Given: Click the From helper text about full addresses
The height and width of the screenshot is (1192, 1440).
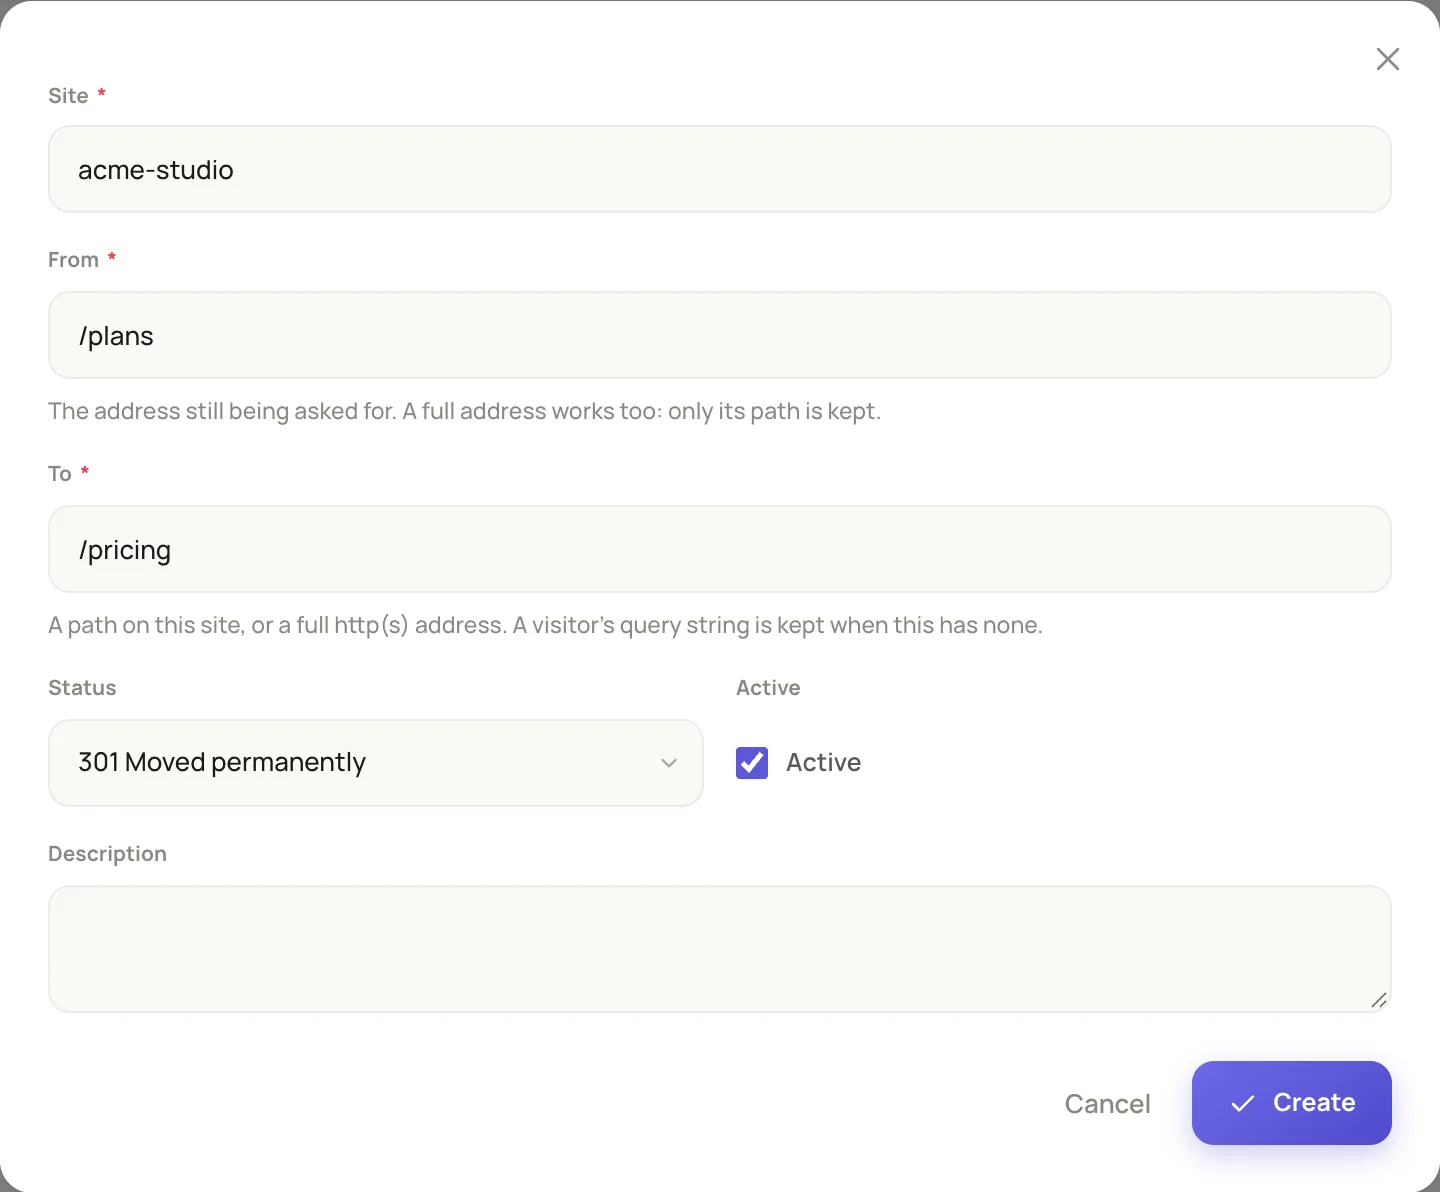Looking at the screenshot, I should [x=464, y=411].
